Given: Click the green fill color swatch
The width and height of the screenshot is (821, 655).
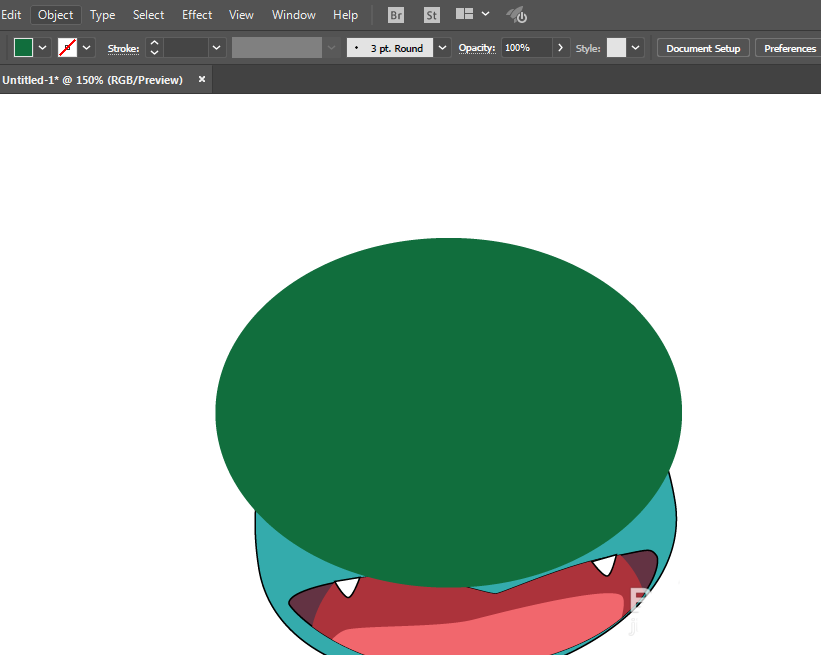Looking at the screenshot, I should click(x=24, y=48).
